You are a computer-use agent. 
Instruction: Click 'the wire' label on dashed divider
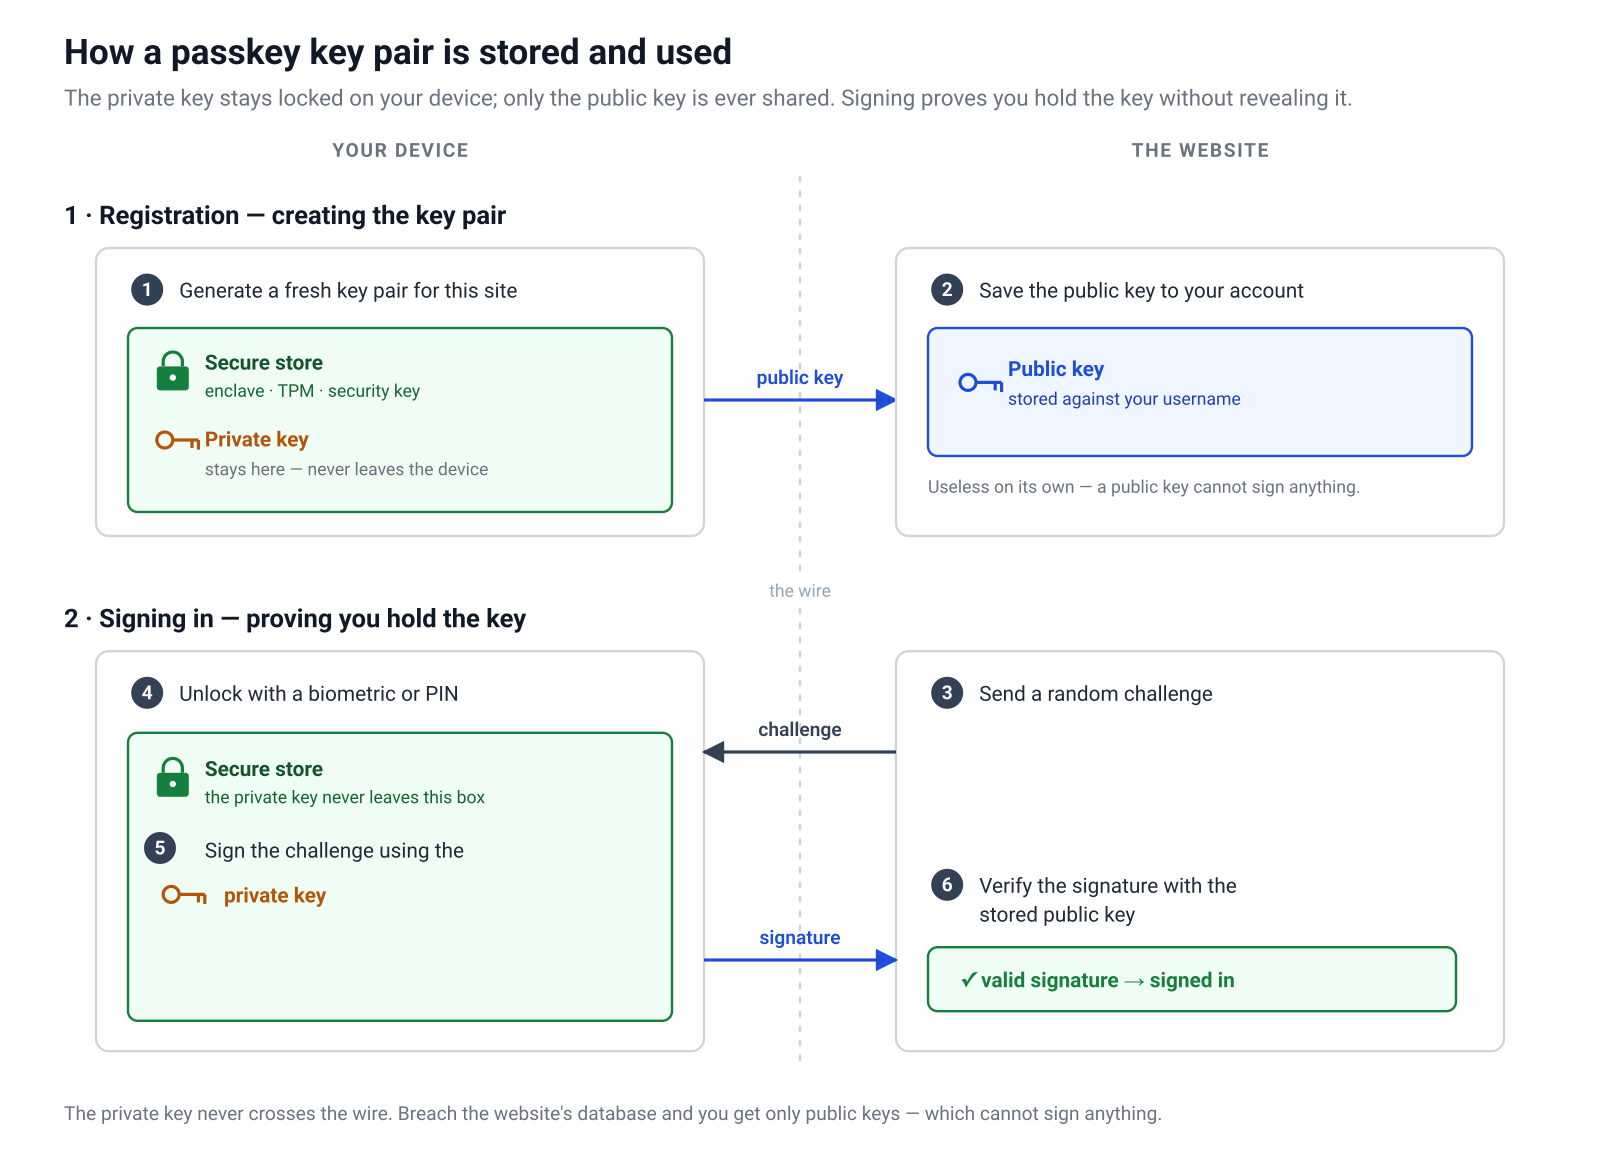pyautogui.click(x=800, y=591)
